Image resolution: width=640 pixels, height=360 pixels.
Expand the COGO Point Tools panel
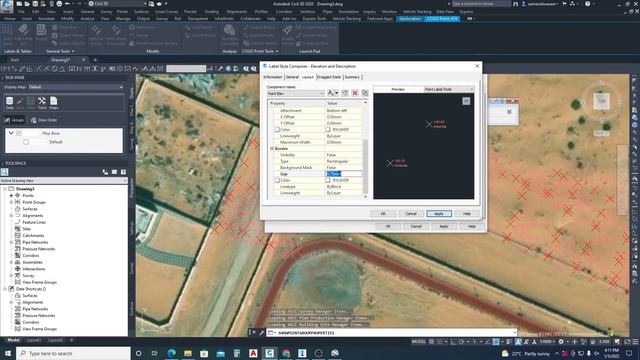tap(260, 51)
